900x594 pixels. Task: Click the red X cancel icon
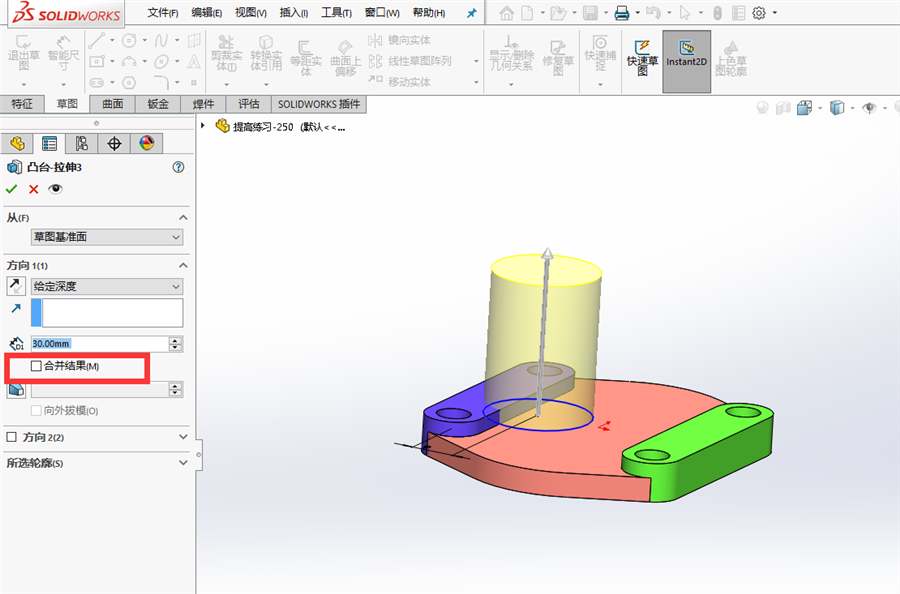[x=33, y=189]
